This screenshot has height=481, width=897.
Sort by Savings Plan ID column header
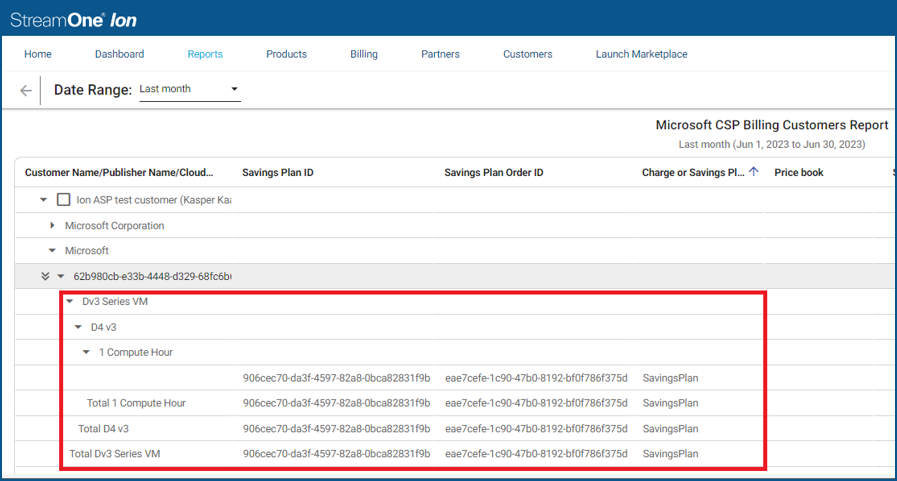277,173
